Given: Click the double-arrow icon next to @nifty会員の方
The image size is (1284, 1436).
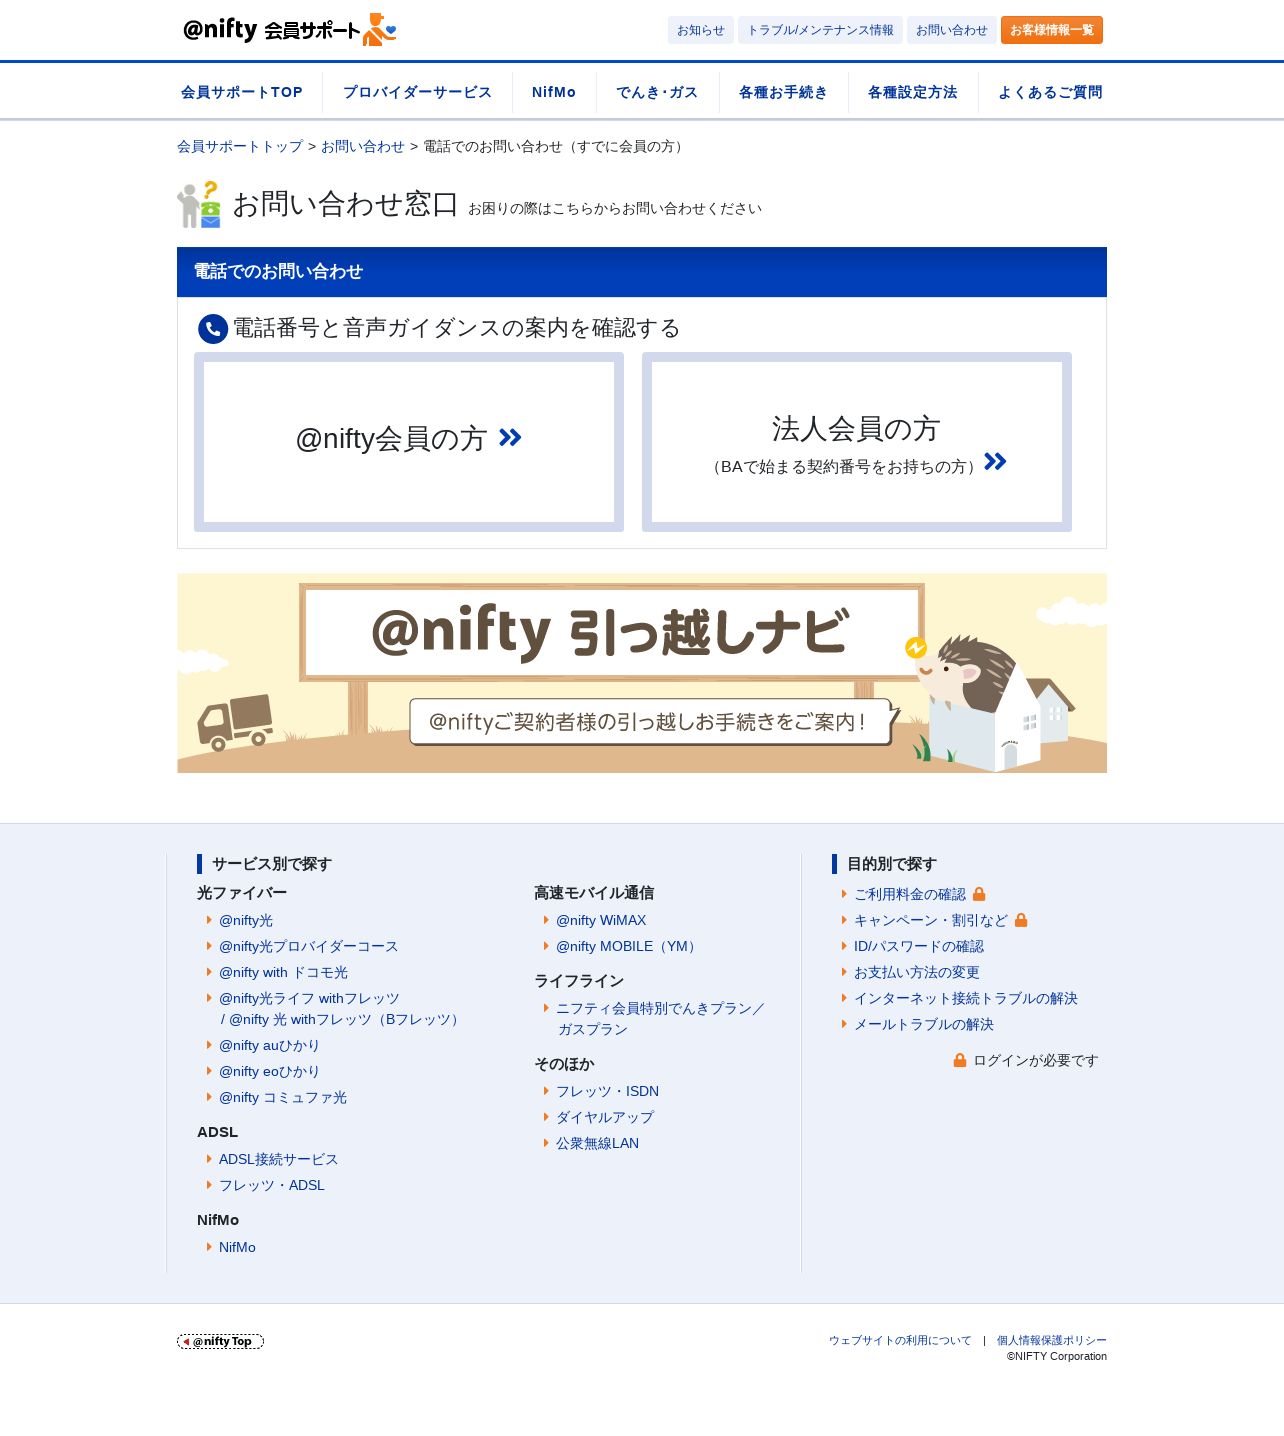Looking at the screenshot, I should tap(510, 437).
